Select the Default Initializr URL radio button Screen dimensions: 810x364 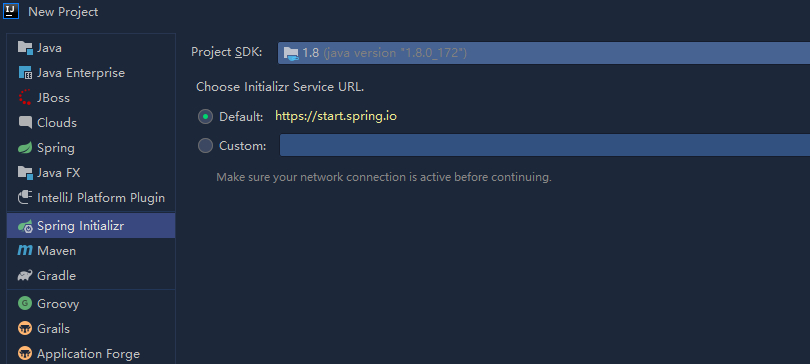206,117
